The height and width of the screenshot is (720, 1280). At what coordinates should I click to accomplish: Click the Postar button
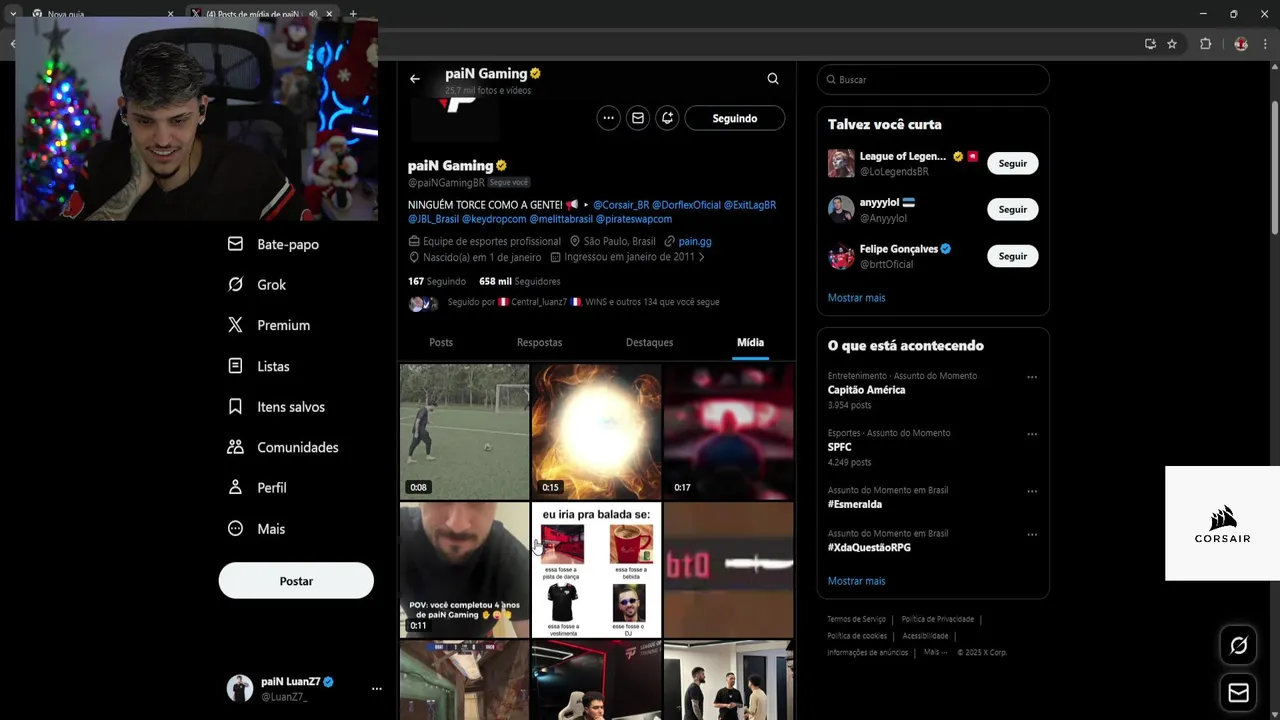(296, 581)
